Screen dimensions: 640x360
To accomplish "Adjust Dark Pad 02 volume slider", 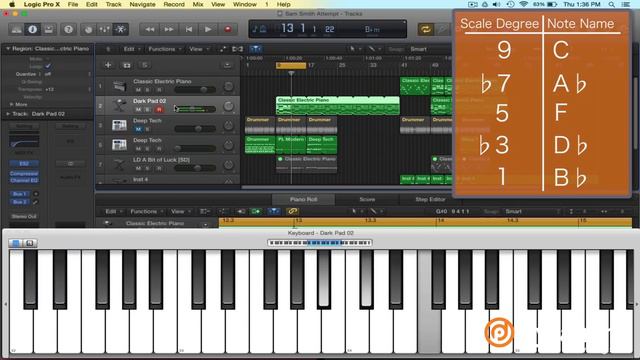I will tap(195, 109).
